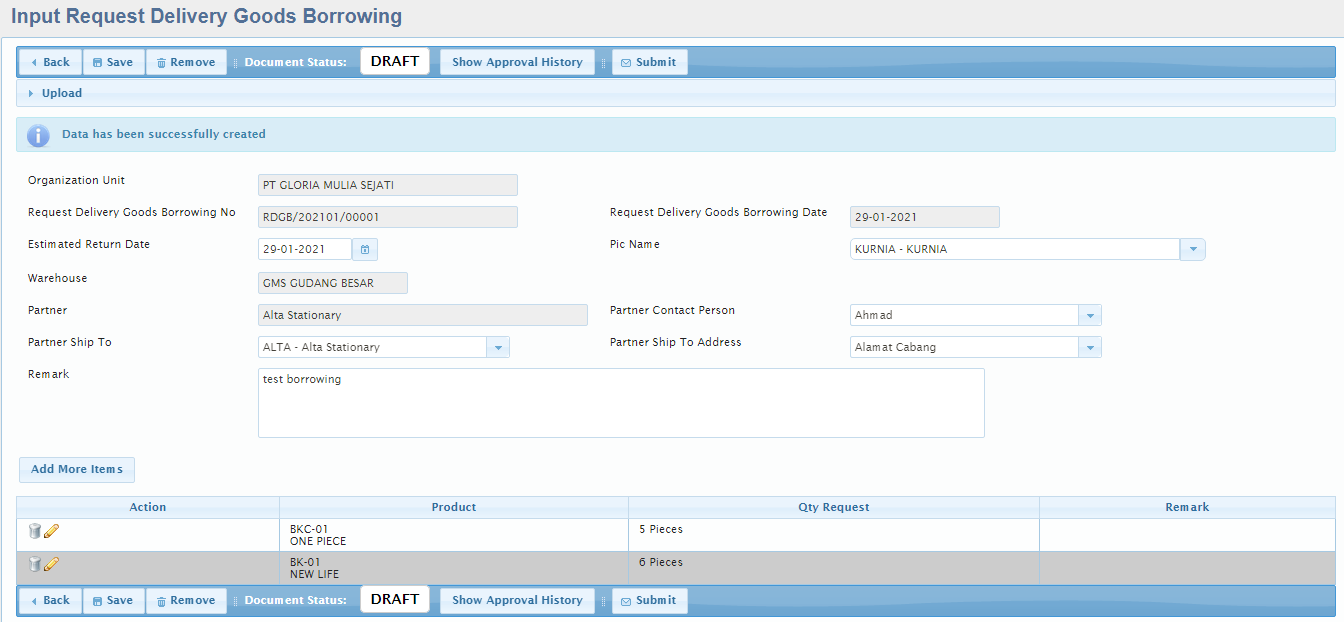Click the '6 Pieces' quantity cell
Viewport: 1344px width, 622px height.
pos(834,568)
